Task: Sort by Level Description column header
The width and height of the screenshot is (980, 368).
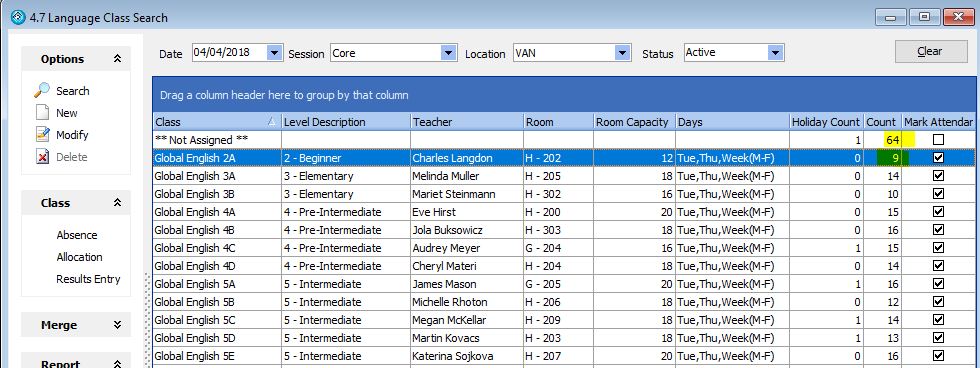Action: 346,122
